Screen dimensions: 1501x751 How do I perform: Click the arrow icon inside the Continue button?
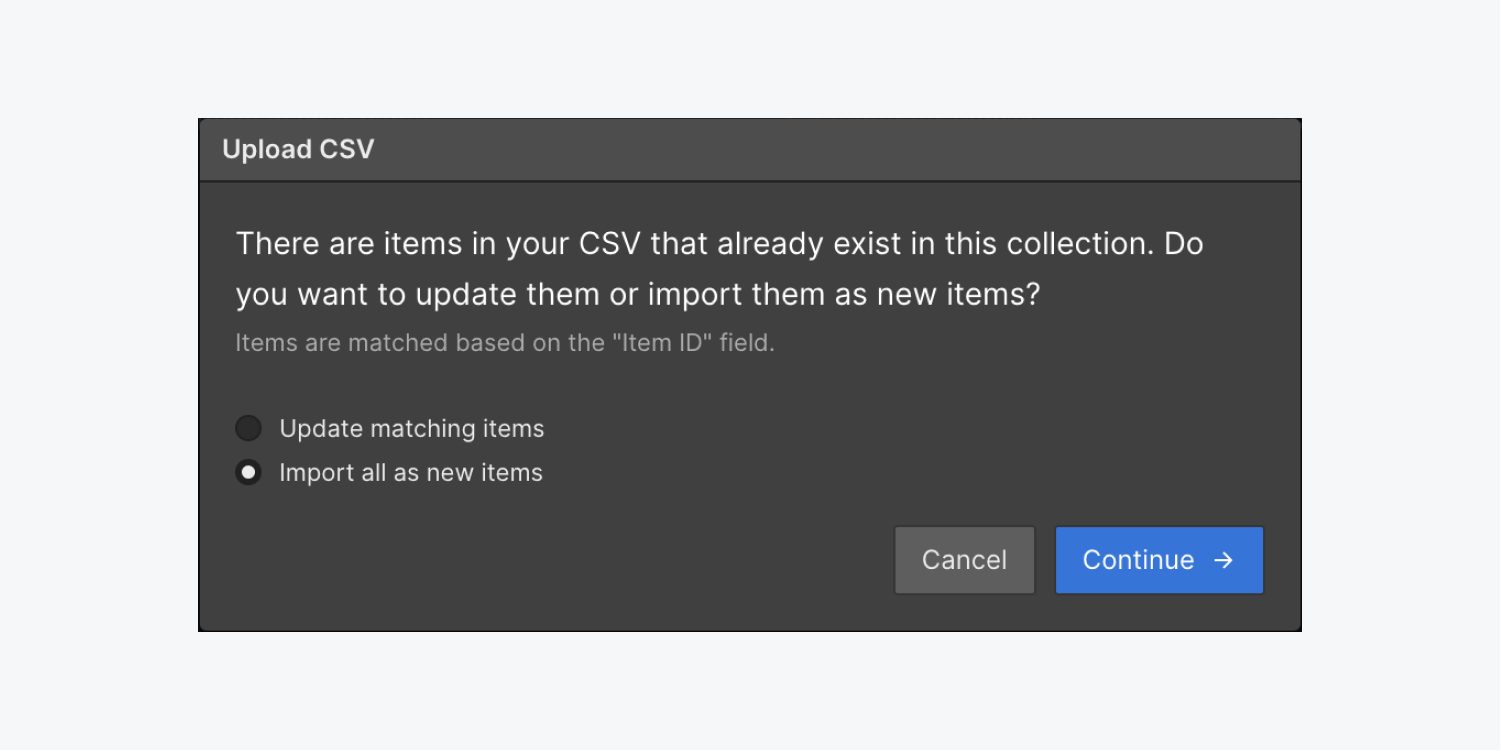tap(1224, 560)
